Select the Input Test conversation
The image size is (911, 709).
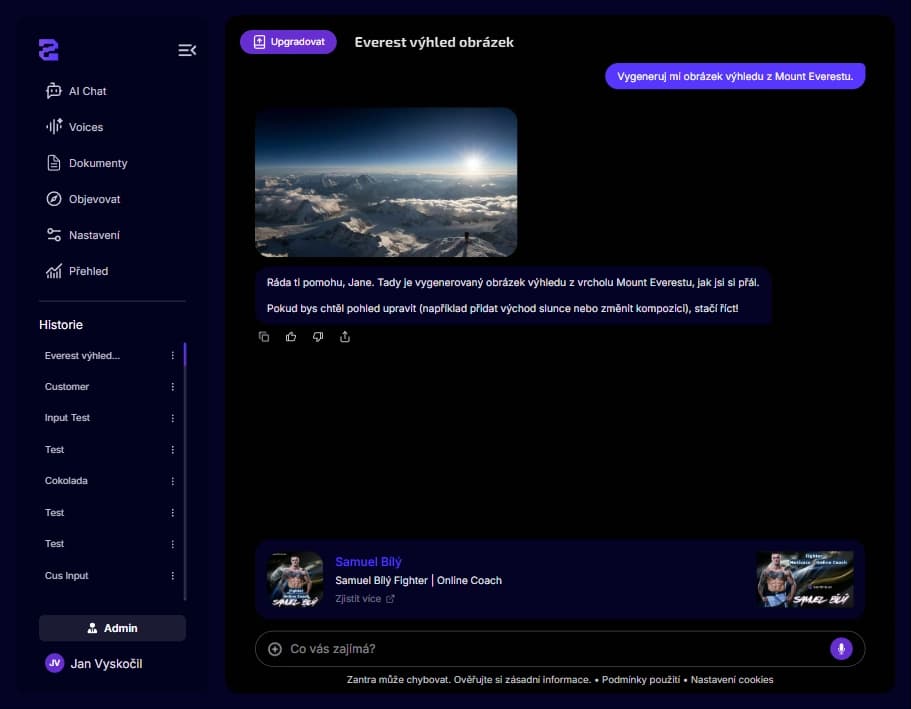pos(67,418)
